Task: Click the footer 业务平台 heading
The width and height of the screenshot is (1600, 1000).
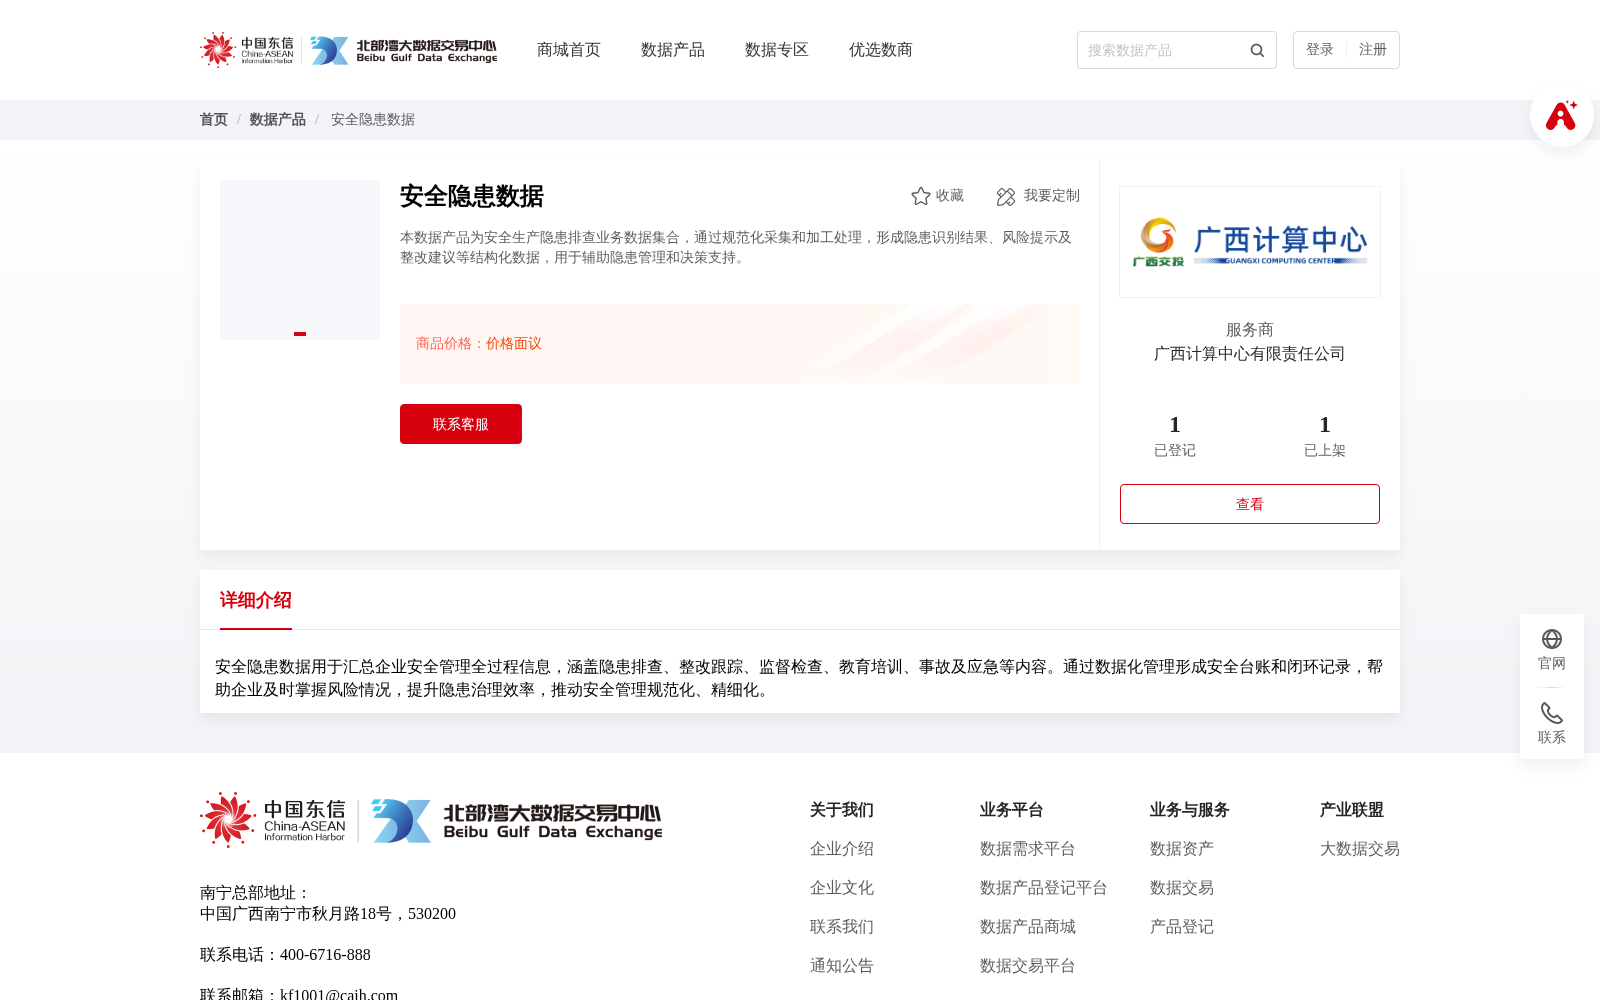Action: (x=1012, y=810)
